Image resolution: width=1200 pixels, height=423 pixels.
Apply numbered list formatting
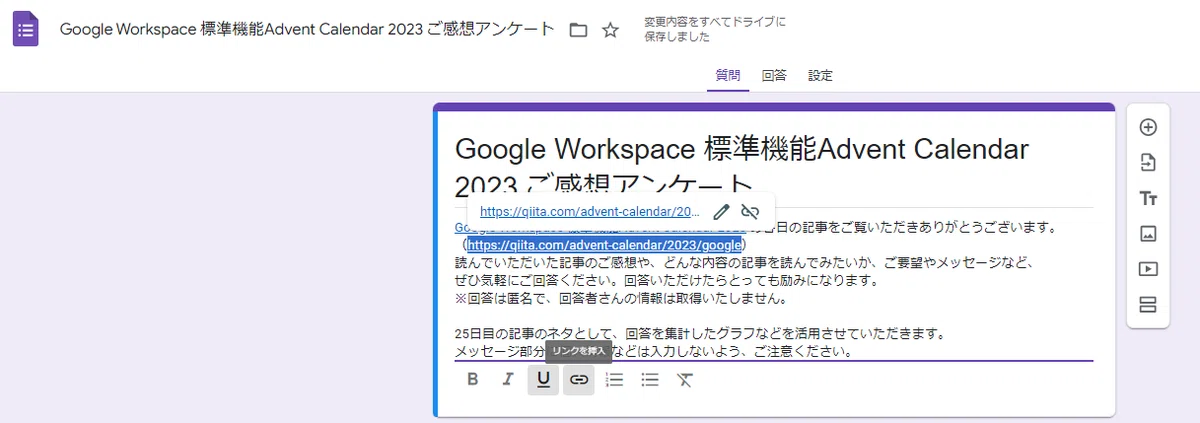[x=615, y=379]
